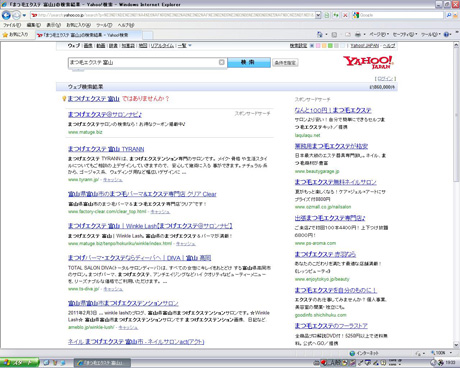Click the second quick launch icon
Viewport: 460px width, 368px height.
55,363
